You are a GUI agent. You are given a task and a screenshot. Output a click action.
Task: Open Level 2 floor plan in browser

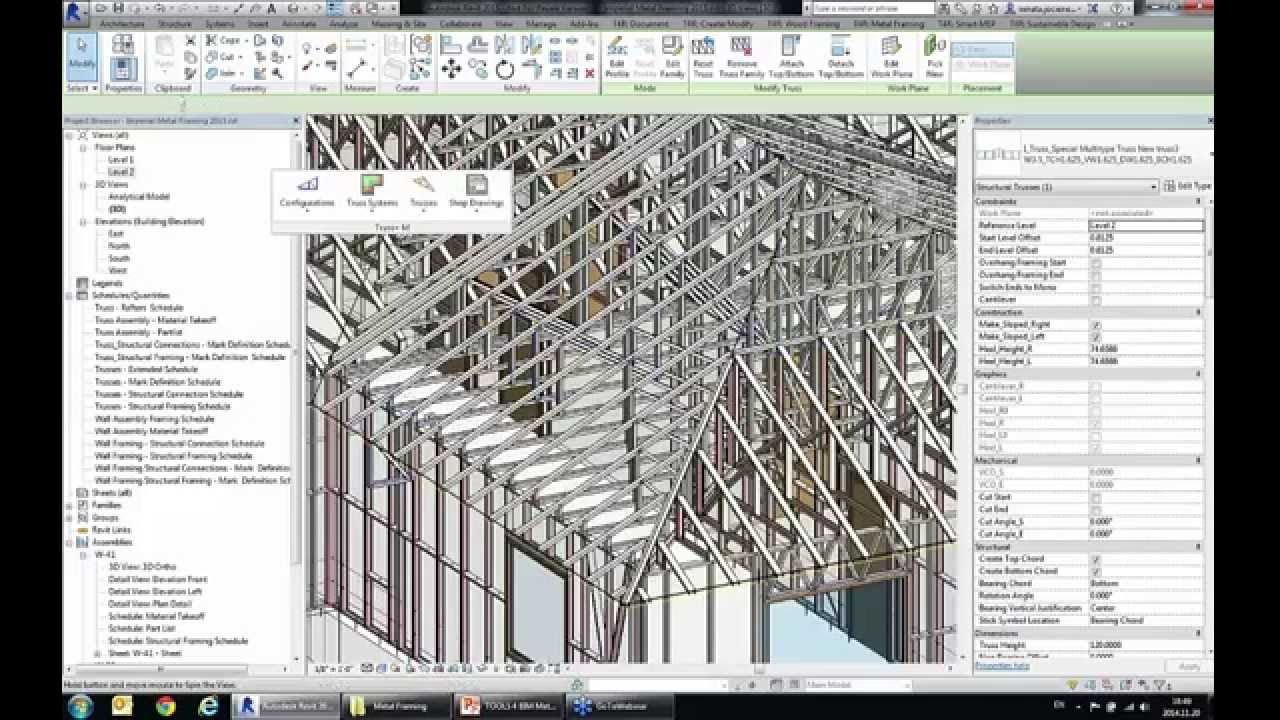[x=121, y=172]
